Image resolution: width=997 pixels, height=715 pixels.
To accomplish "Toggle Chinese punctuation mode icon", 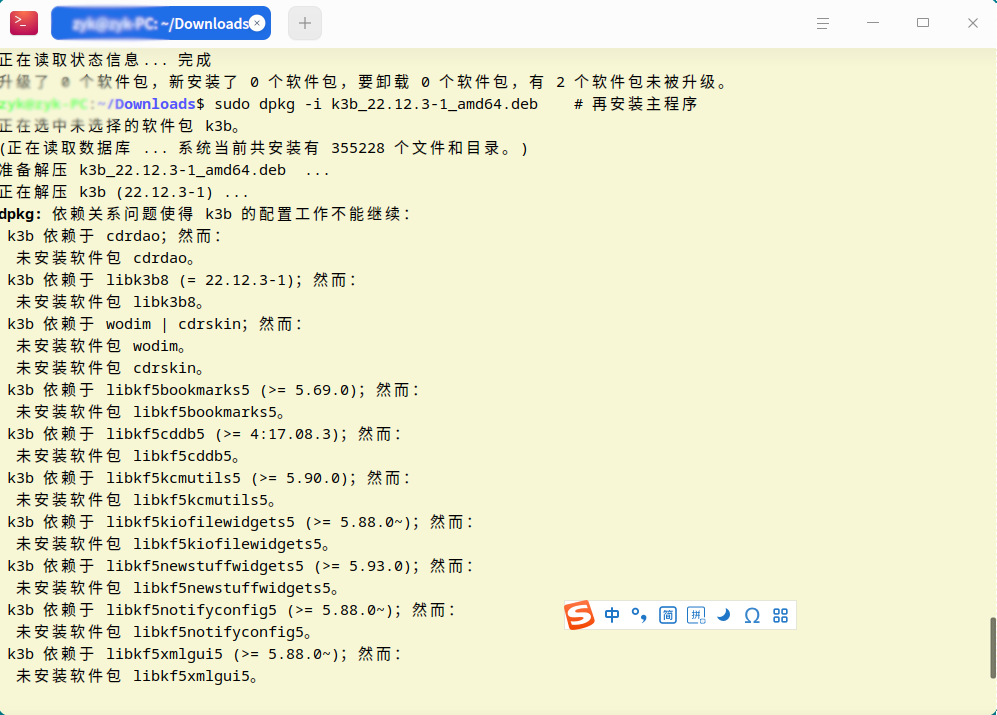I will click(x=639, y=615).
